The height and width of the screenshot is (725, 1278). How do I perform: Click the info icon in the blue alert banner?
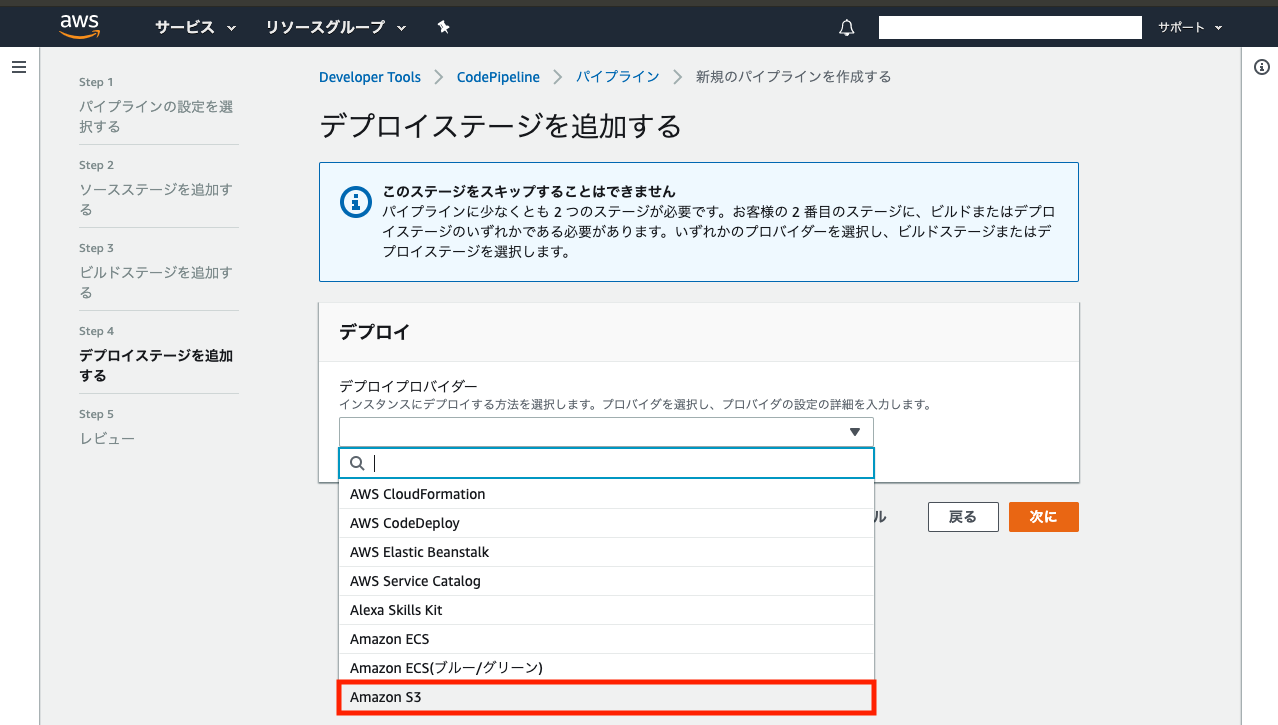click(356, 202)
